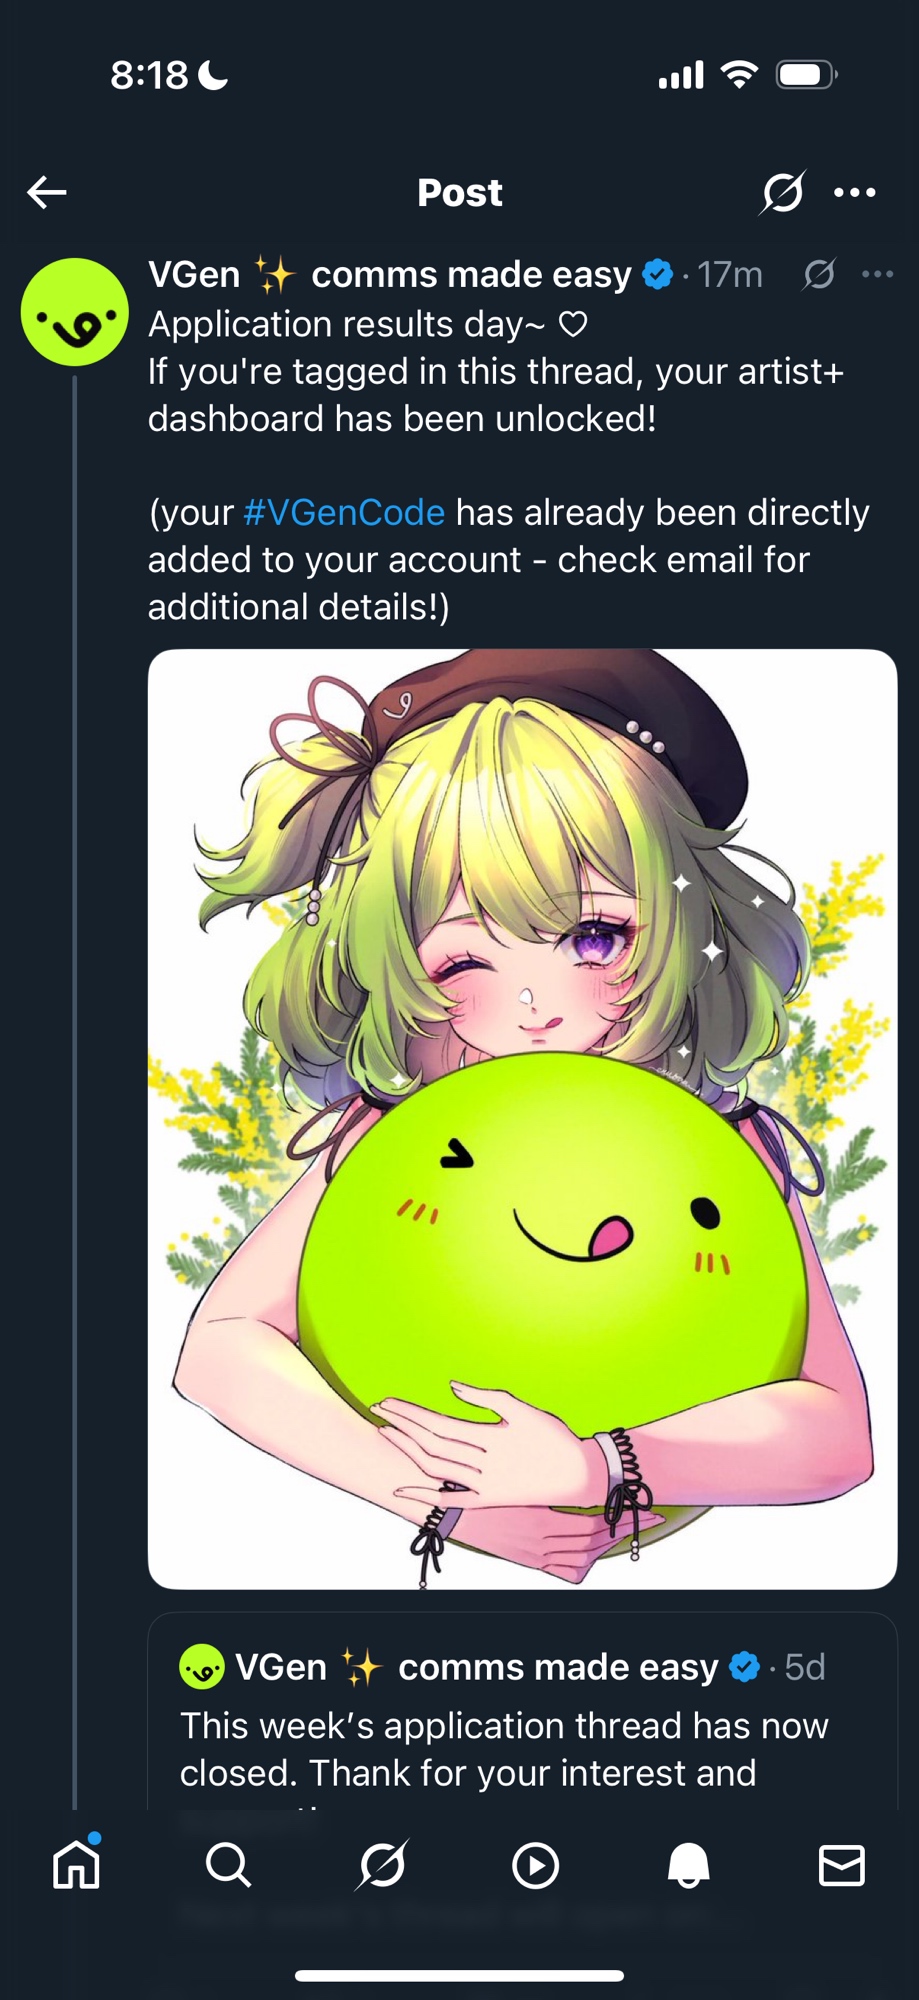Open the three-dot menu in Post header
The width and height of the screenshot is (919, 2000).
(855, 192)
